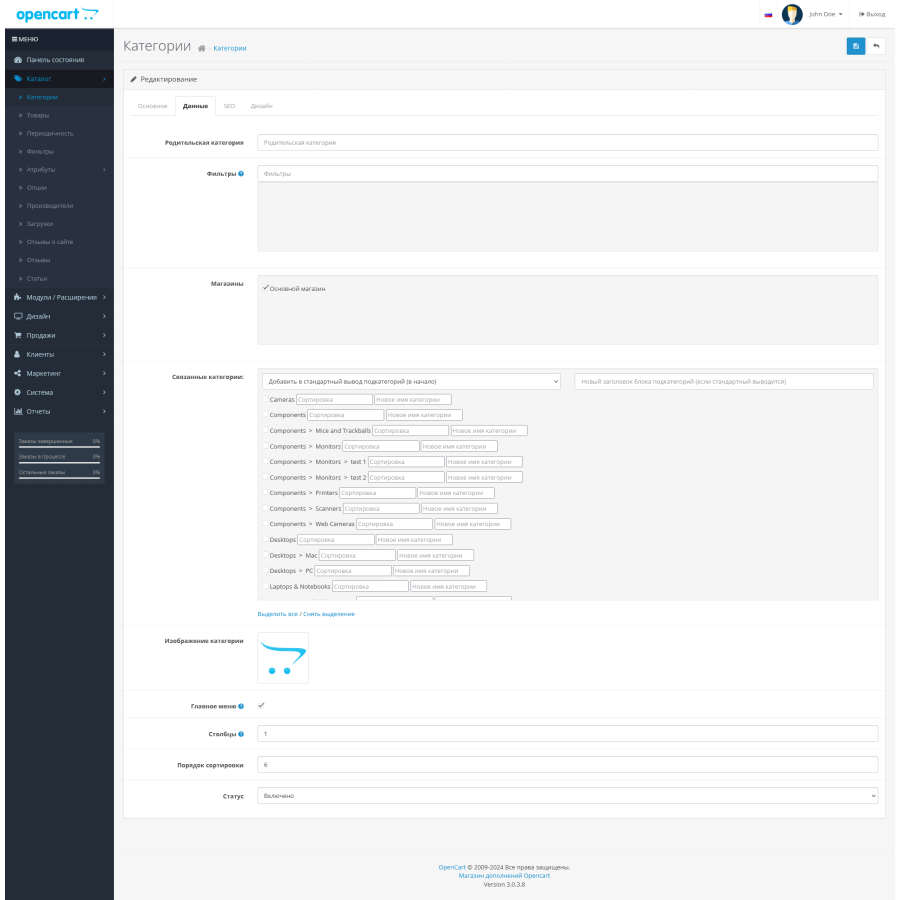Click the Выход logout link
The image size is (900, 900).
pos(872,14)
